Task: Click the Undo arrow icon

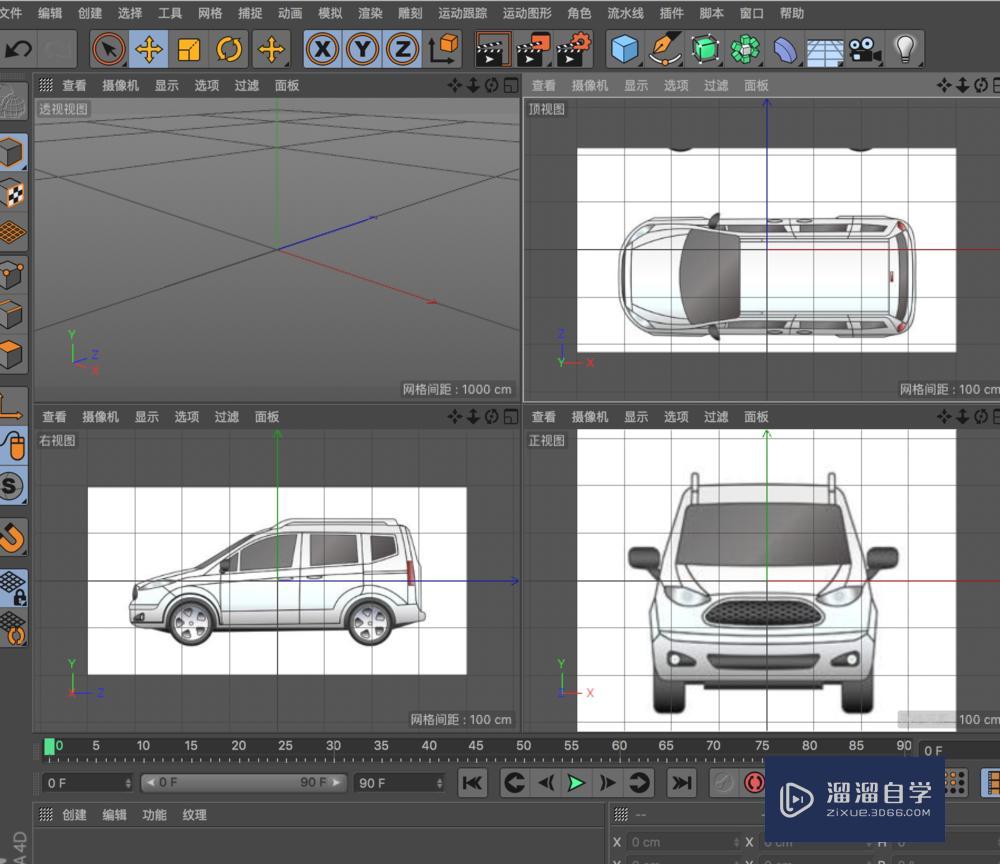Action: click(x=18, y=48)
